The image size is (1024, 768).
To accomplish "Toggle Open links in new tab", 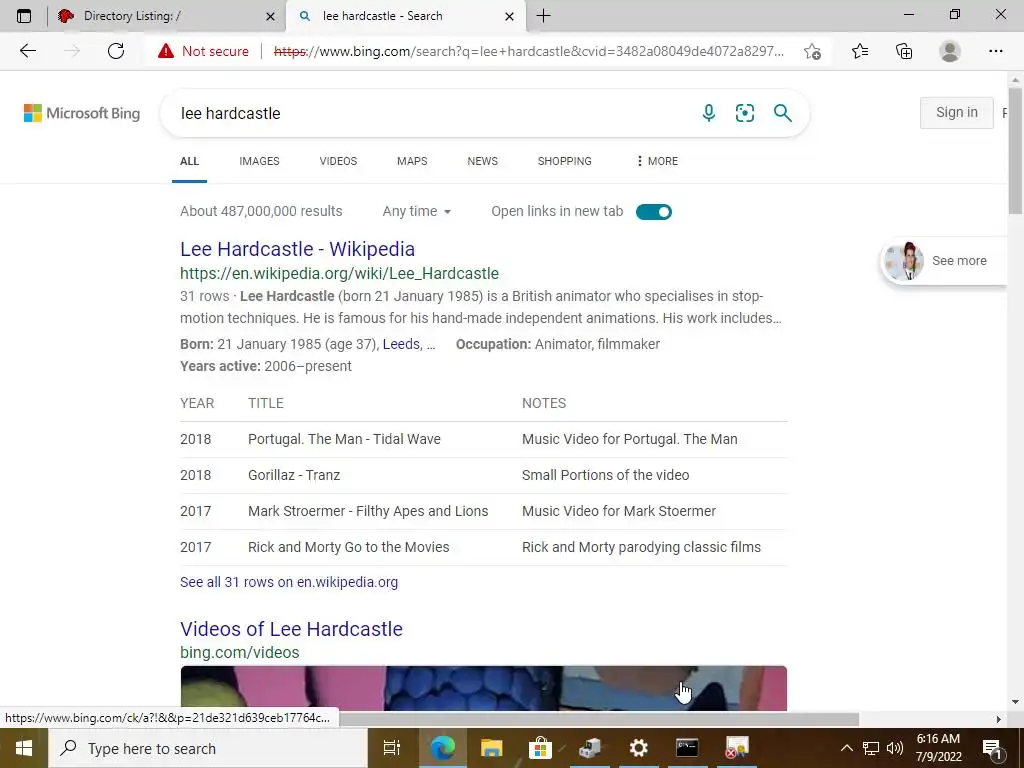I will 654,212.
